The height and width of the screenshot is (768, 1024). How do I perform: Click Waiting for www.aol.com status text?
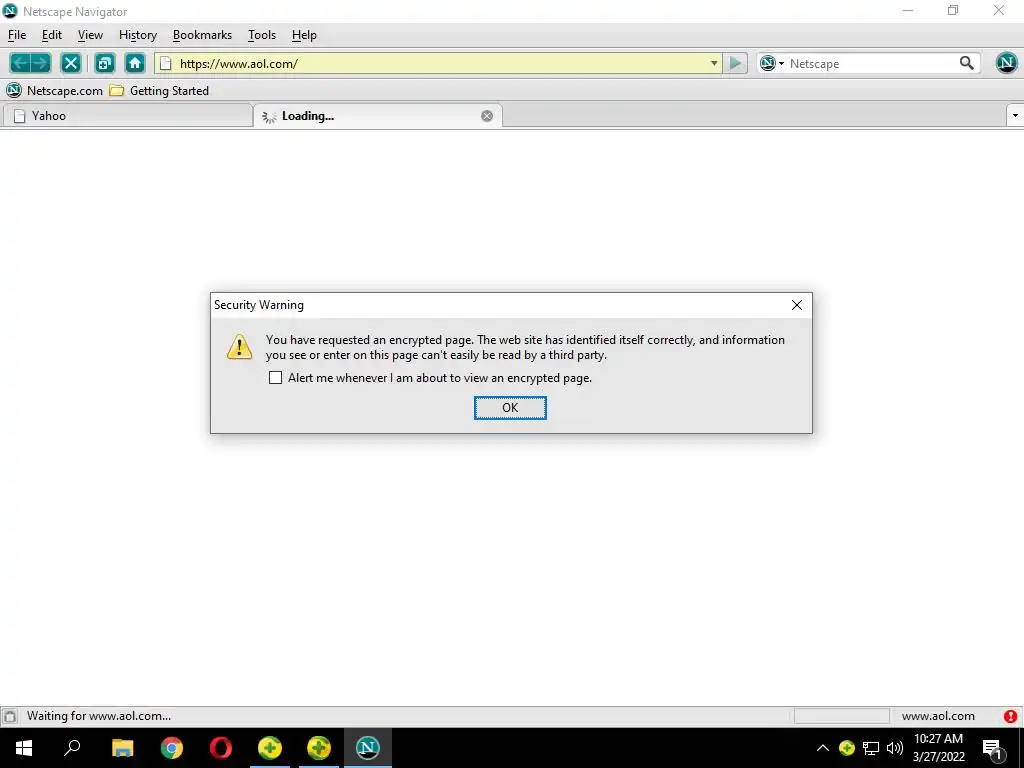click(99, 716)
